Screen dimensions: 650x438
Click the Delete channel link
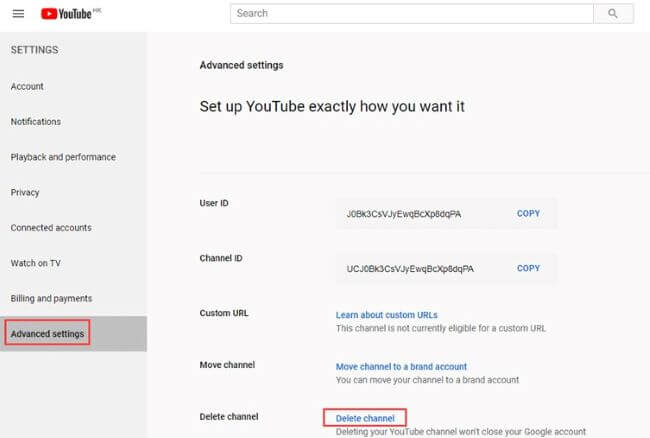click(x=365, y=418)
